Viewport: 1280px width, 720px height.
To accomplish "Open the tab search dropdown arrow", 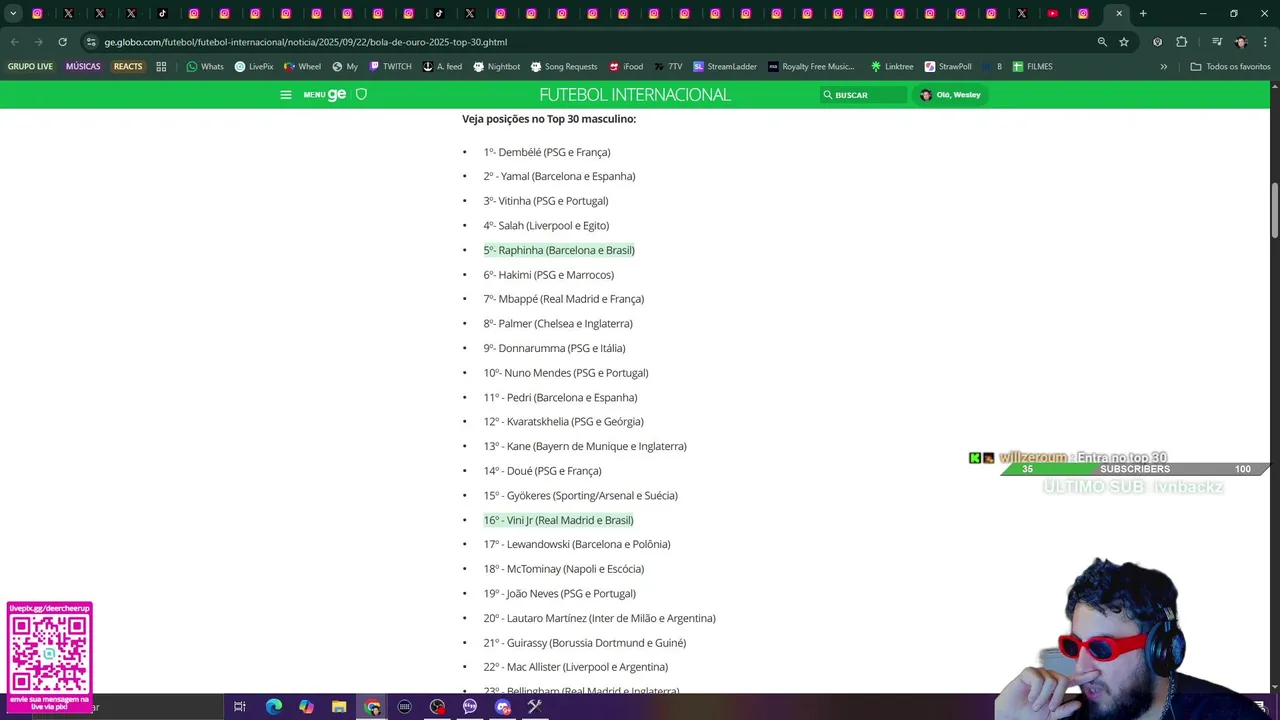I will [x=13, y=14].
